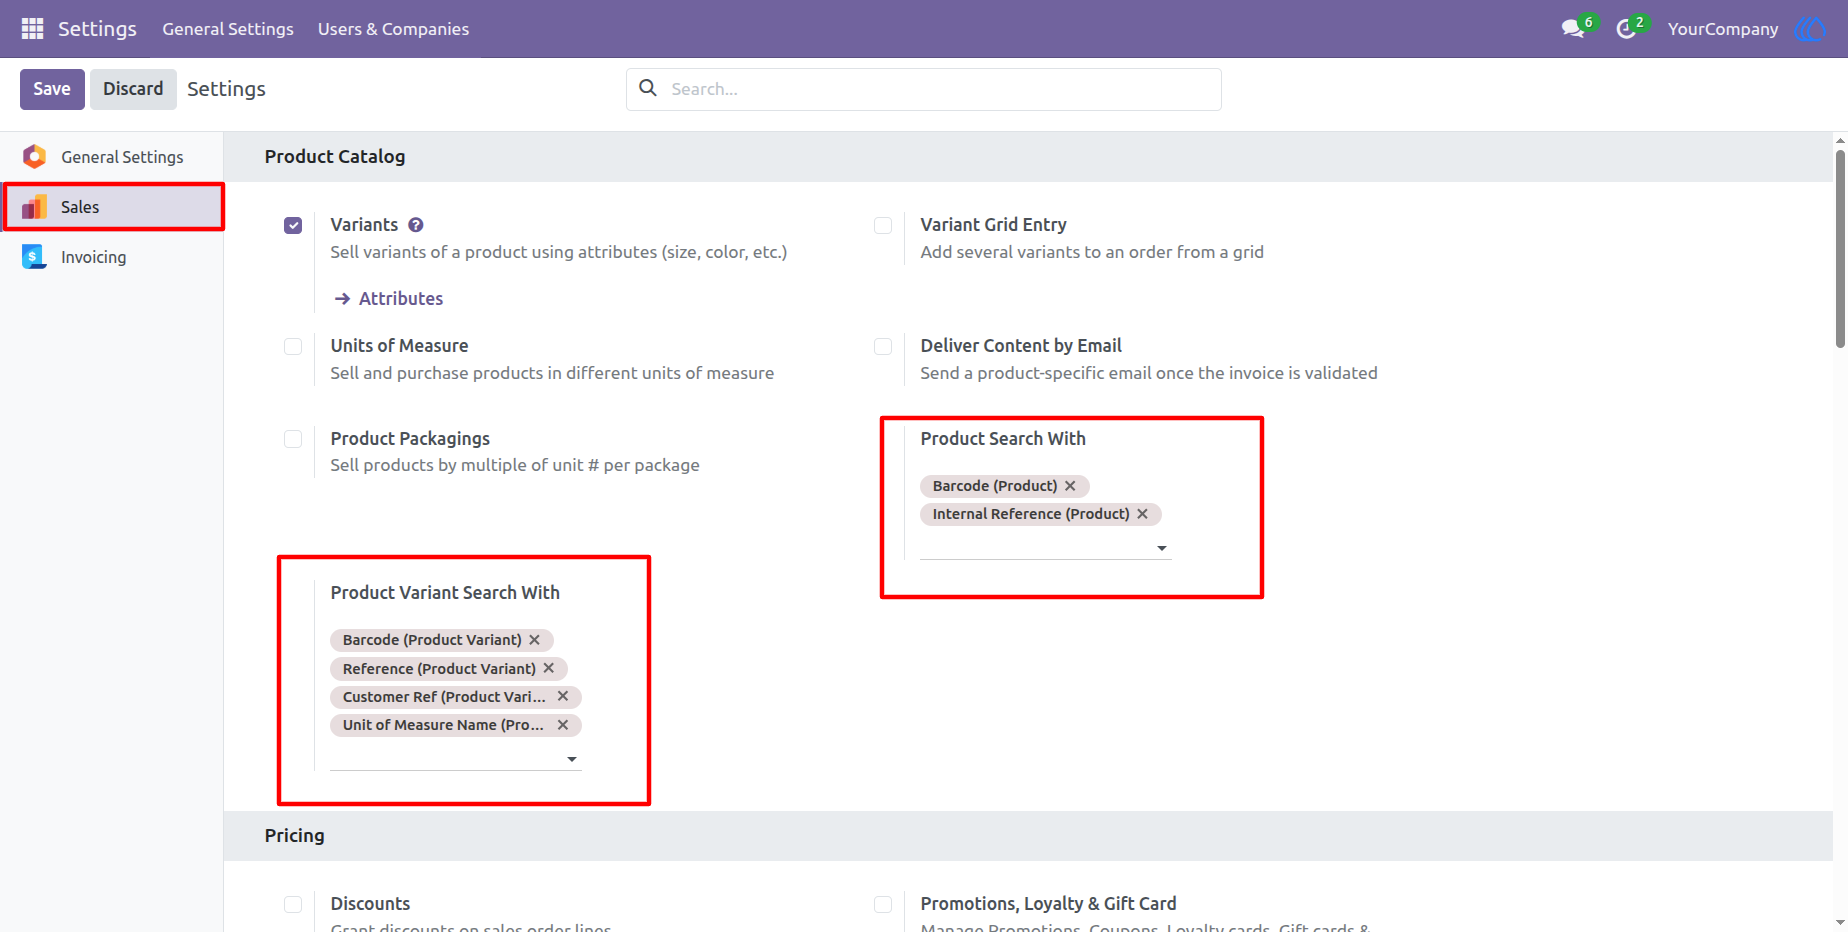This screenshot has width=1848, height=932.
Task: Click the Save button
Action: click(52, 89)
